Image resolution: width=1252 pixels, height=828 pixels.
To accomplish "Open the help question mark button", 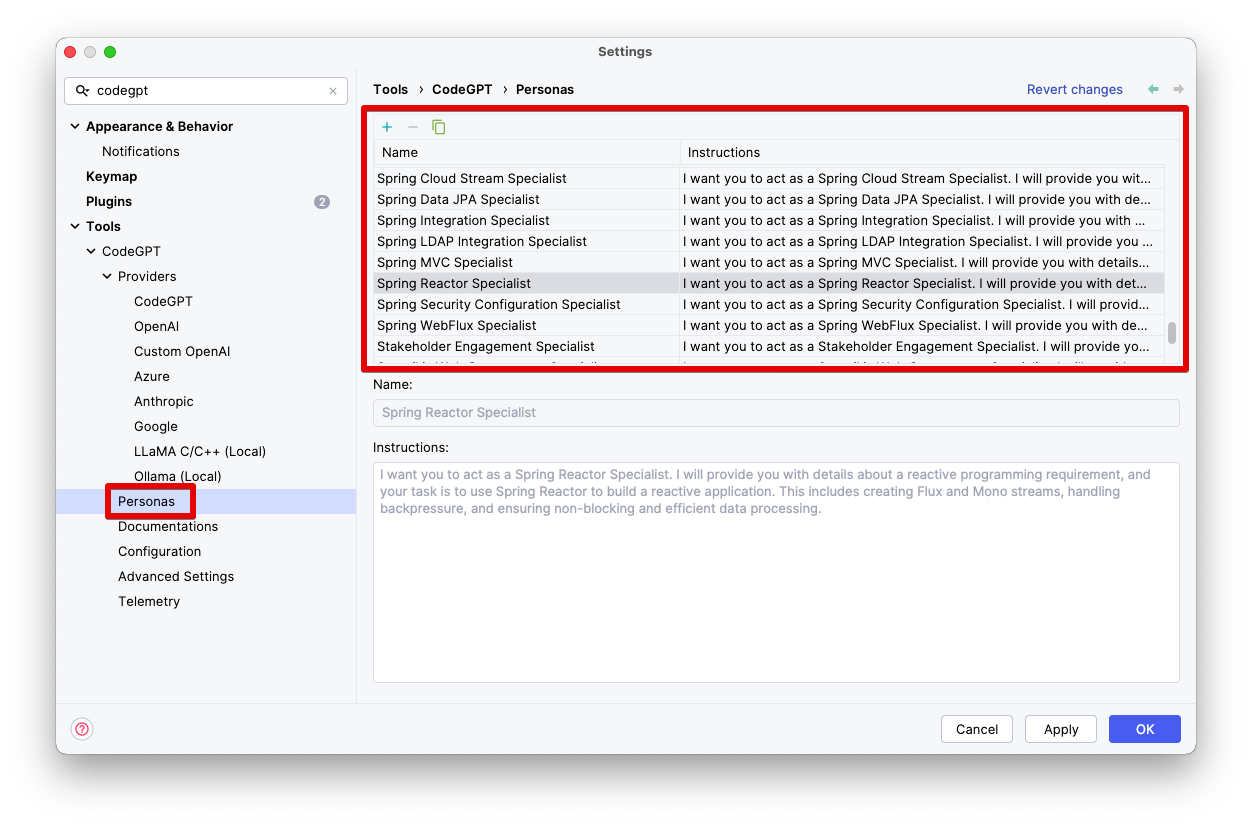I will click(83, 729).
